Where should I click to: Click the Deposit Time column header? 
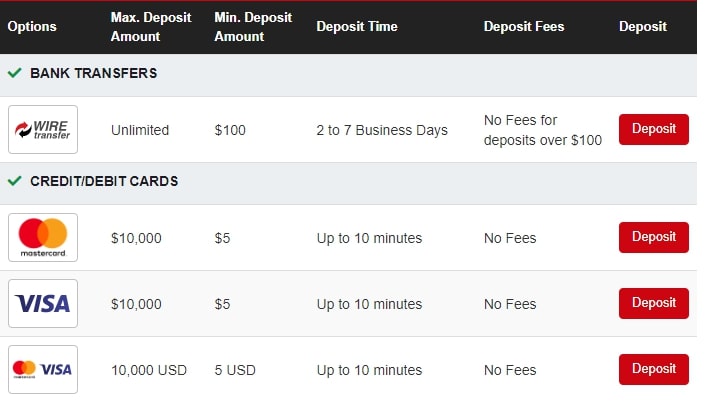click(x=357, y=27)
